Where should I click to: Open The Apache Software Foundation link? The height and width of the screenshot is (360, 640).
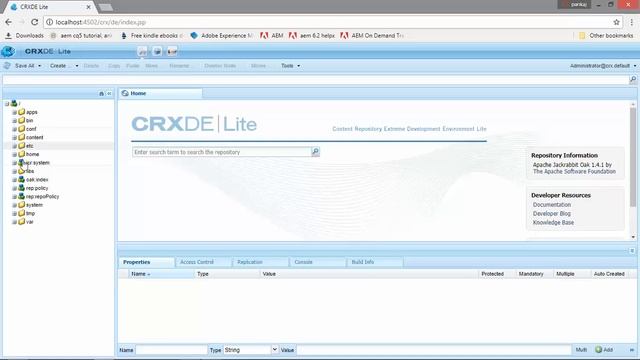coord(574,171)
